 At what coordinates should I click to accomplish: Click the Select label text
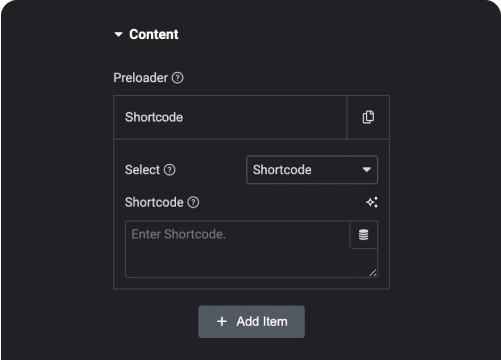142,170
